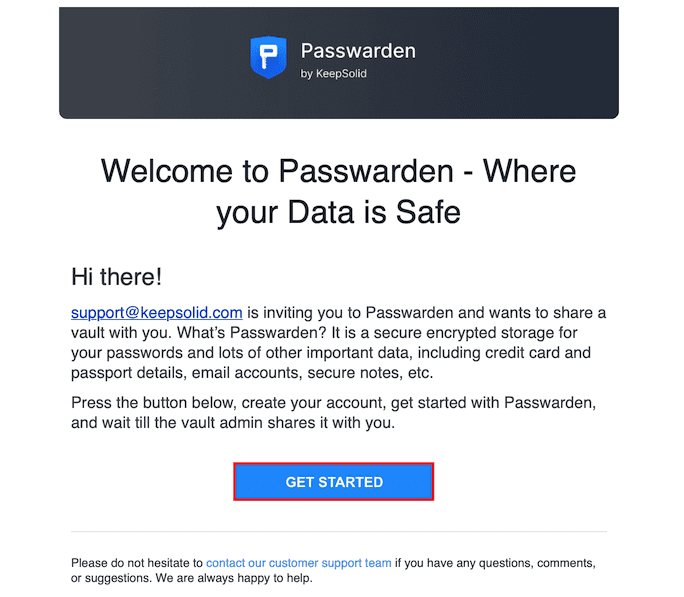This screenshot has width=684, height=597.
Task: Click the "Hi there!" greeting
Action: pos(117,276)
